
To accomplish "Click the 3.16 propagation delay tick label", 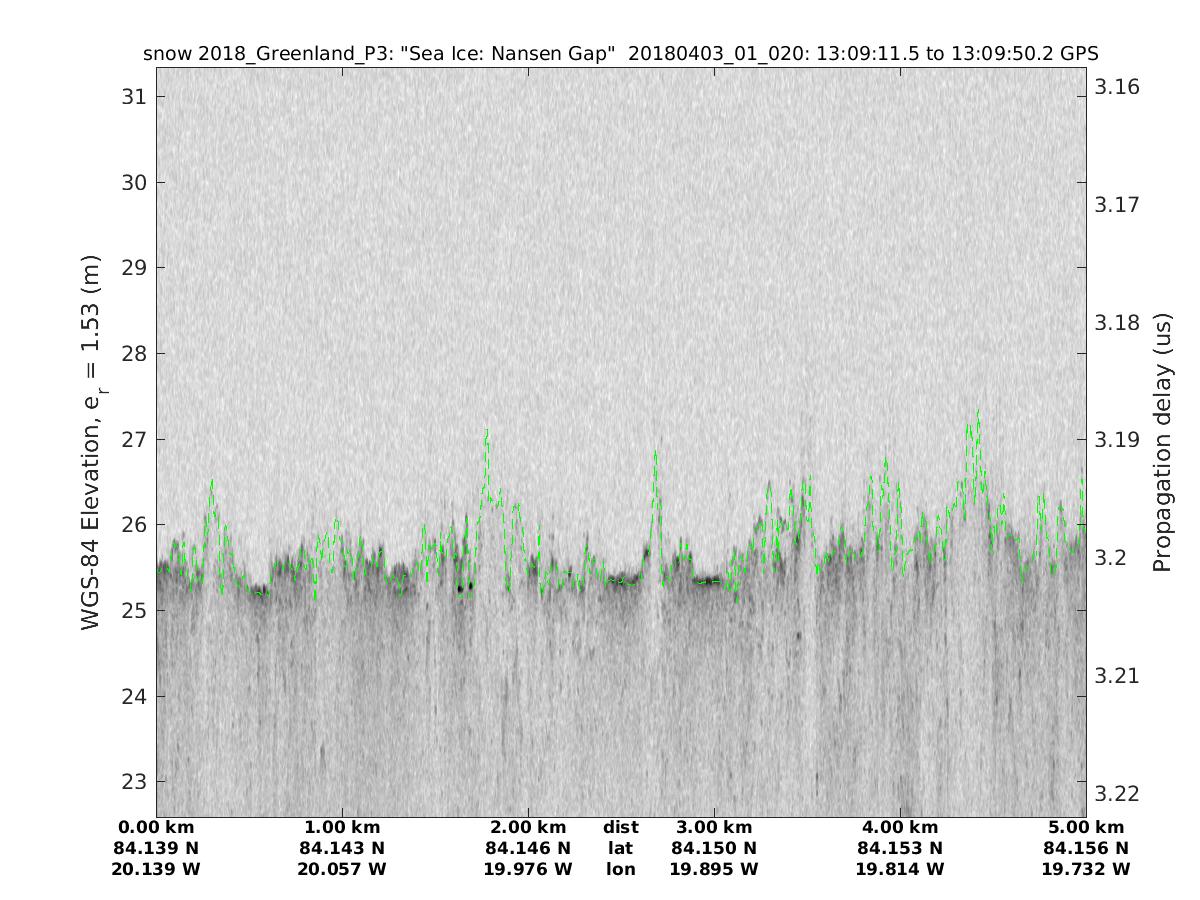I will [1116, 87].
